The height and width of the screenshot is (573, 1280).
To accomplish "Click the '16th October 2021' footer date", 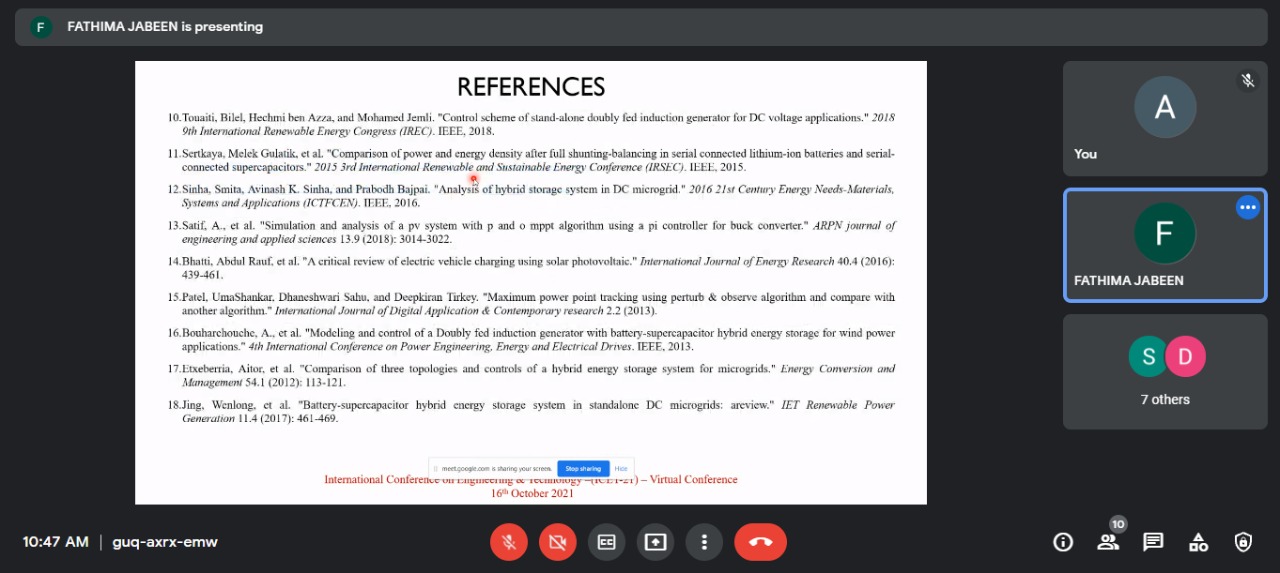I will pyautogui.click(x=532, y=493).
